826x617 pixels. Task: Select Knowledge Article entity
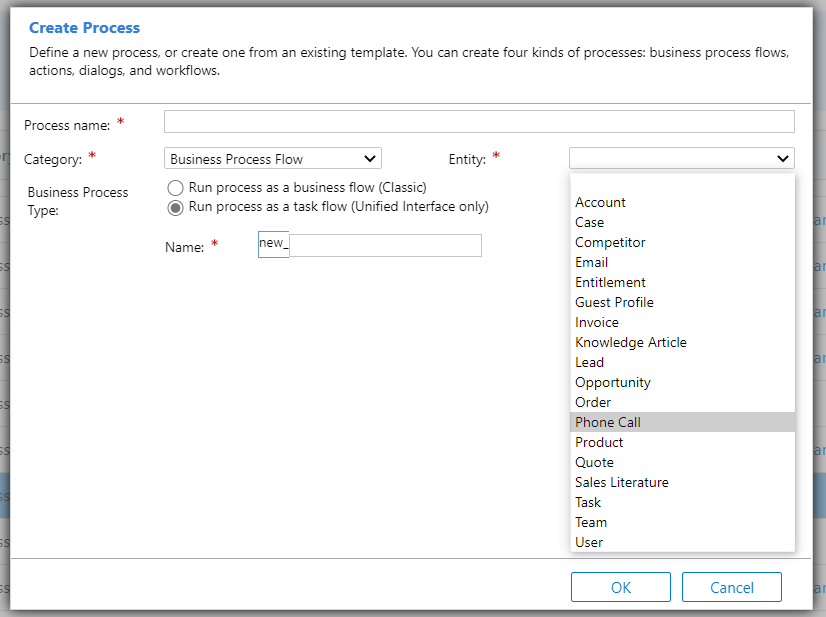coord(630,342)
